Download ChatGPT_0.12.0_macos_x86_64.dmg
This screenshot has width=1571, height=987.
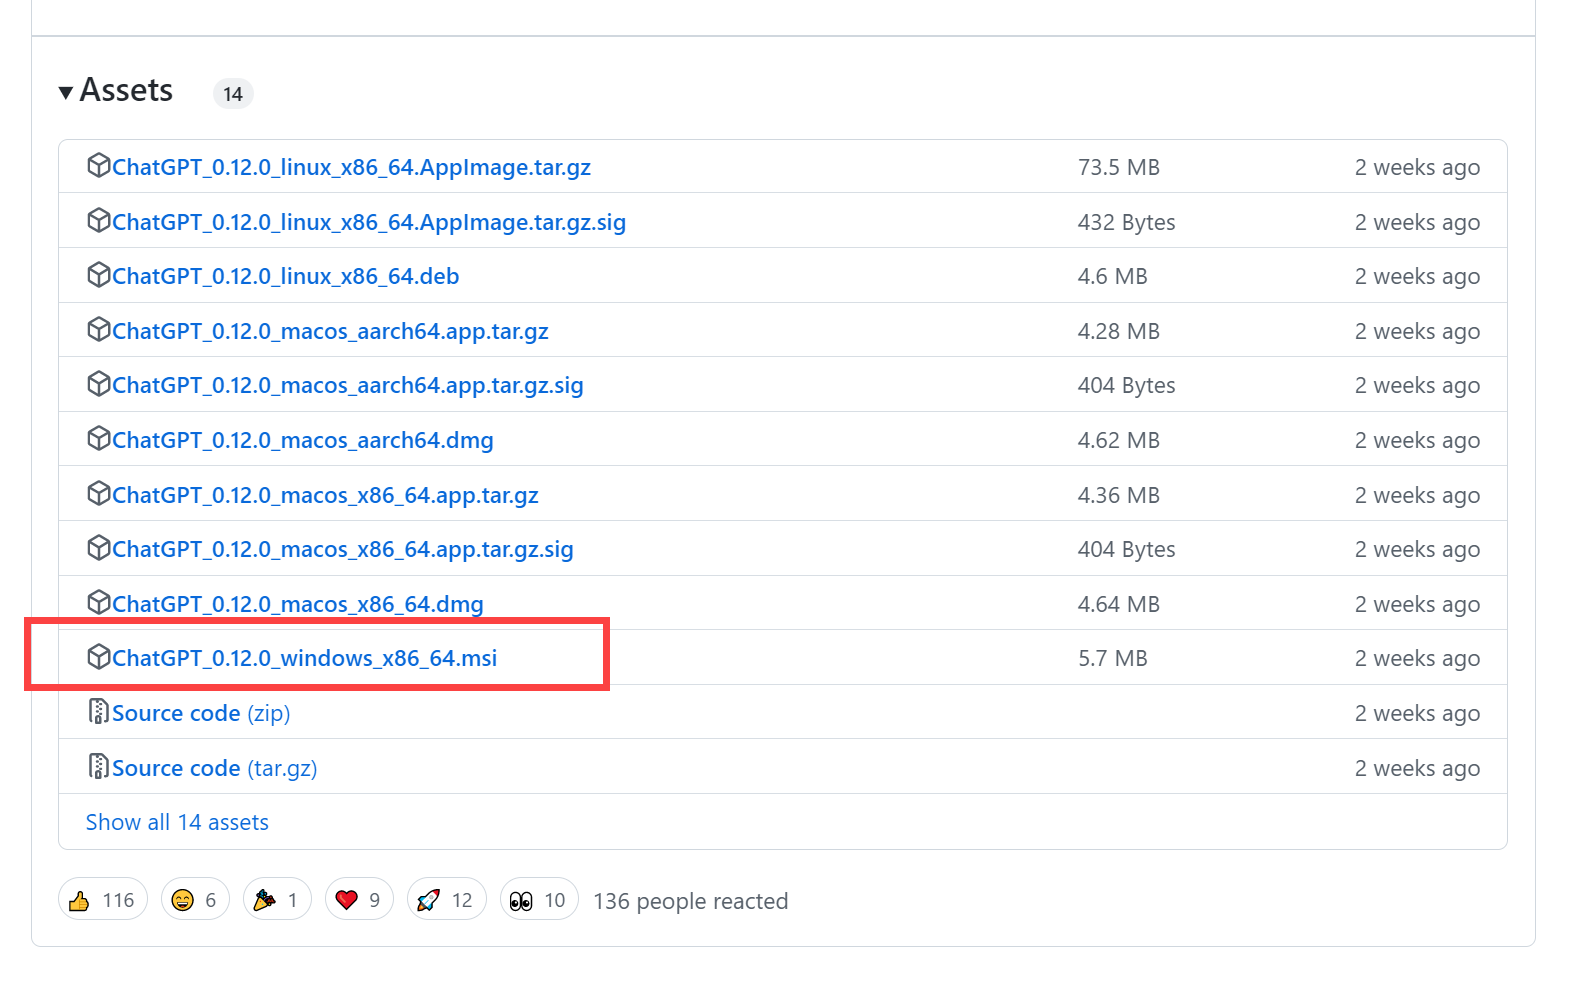297,604
